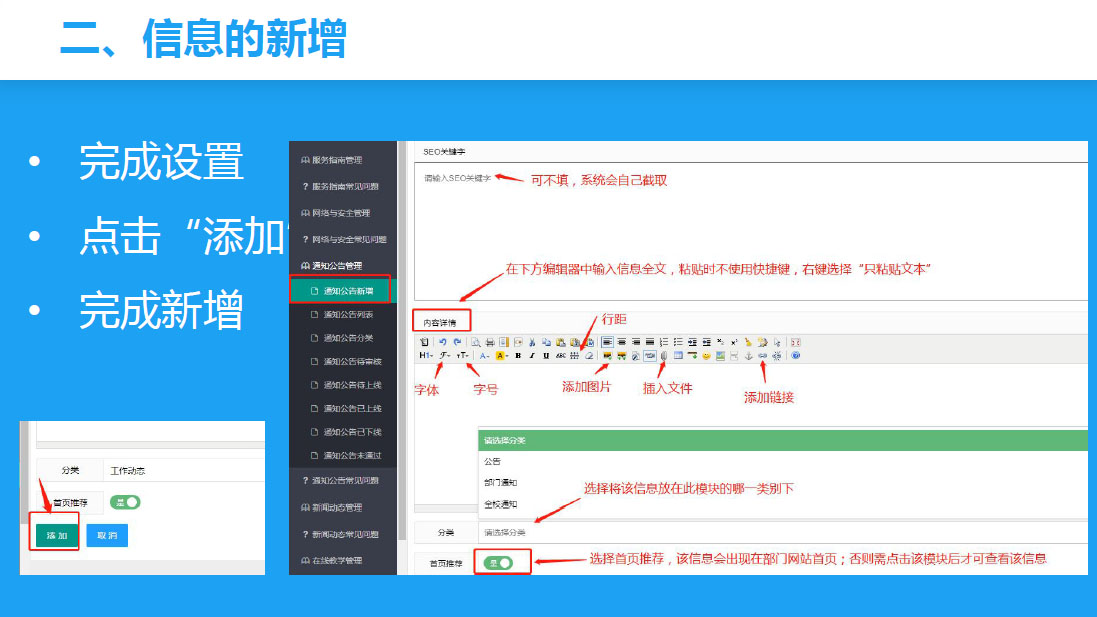The image size is (1097, 617).
Task: Open the 请选择分类 category dropdown field
Action: pyautogui.click(x=780, y=532)
